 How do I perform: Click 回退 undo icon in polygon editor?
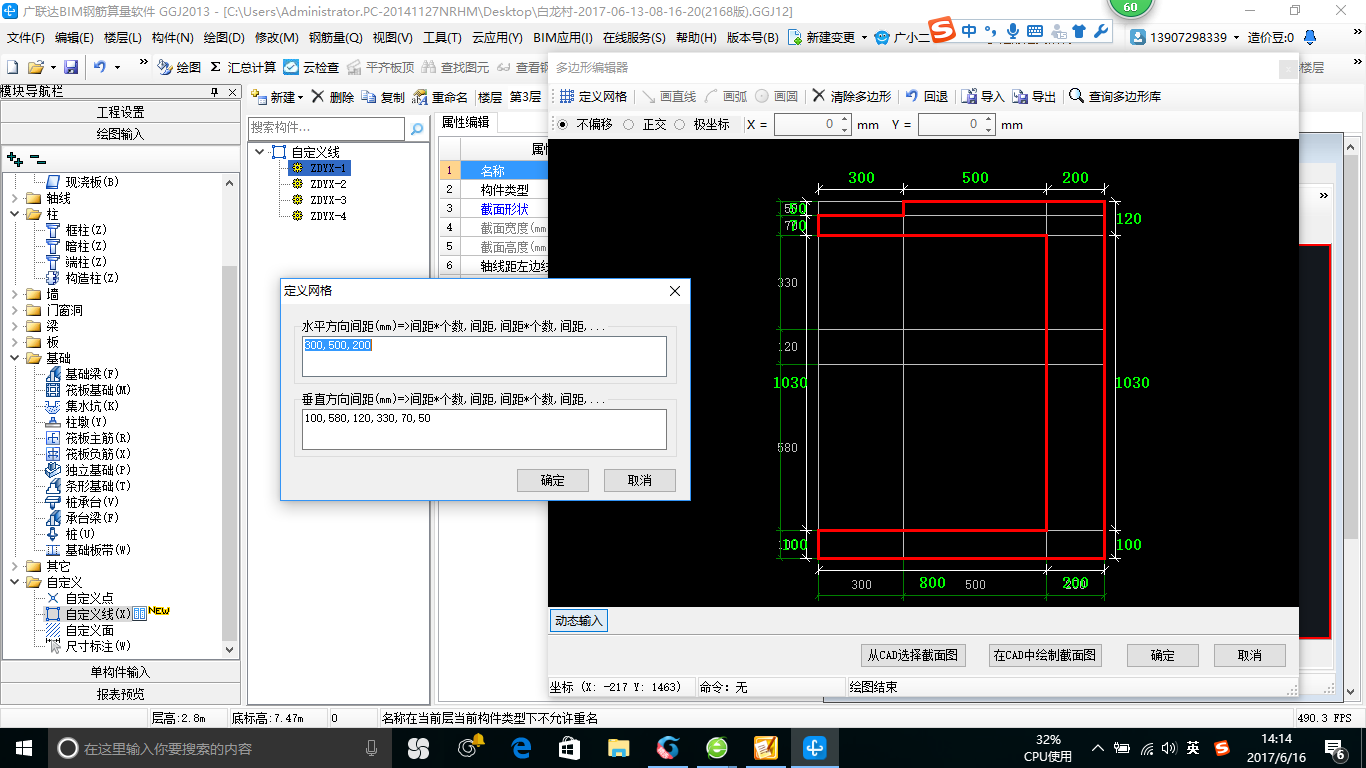pyautogui.click(x=911, y=97)
